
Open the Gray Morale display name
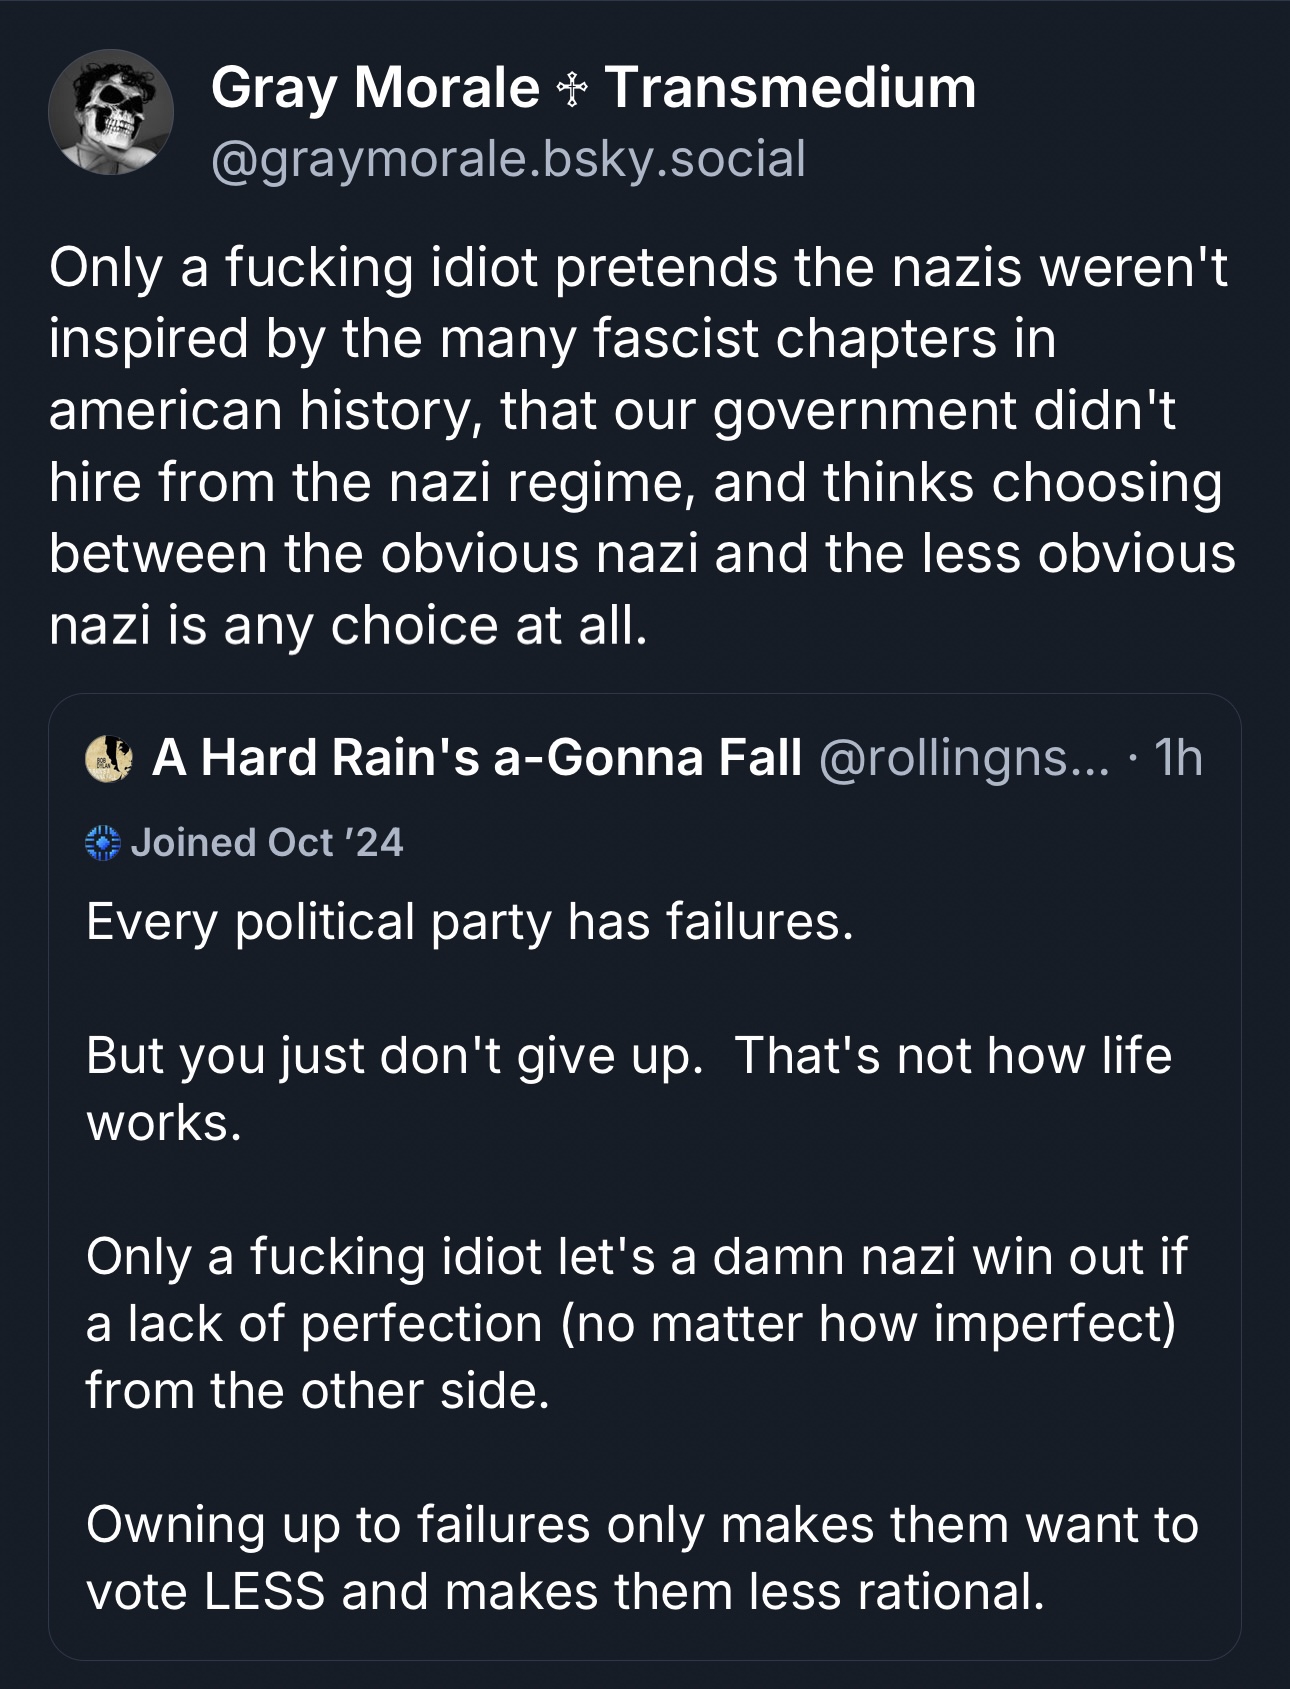coord(375,88)
